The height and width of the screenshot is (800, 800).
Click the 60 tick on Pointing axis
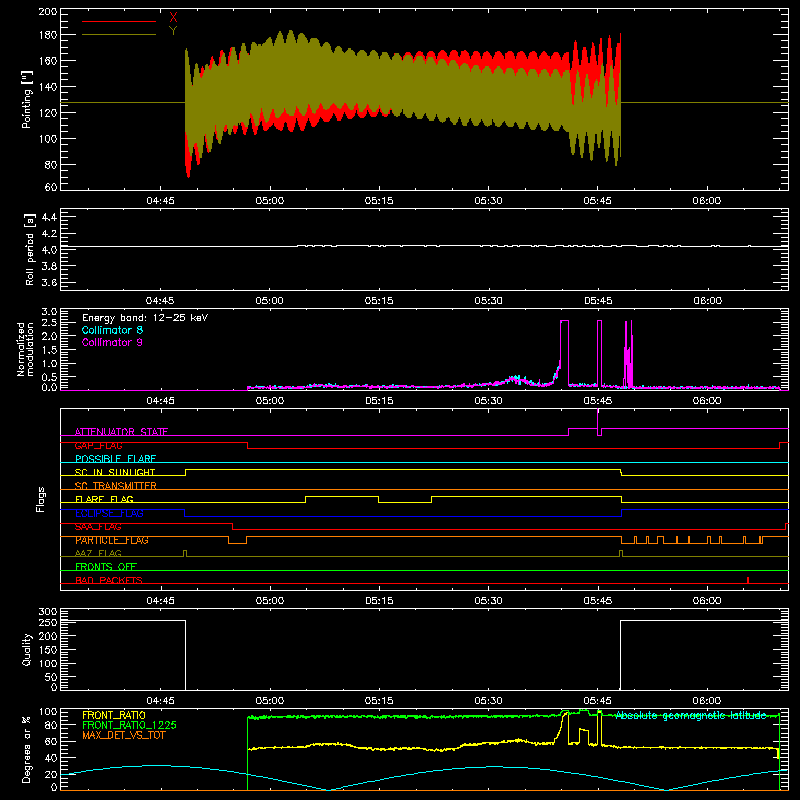51,187
